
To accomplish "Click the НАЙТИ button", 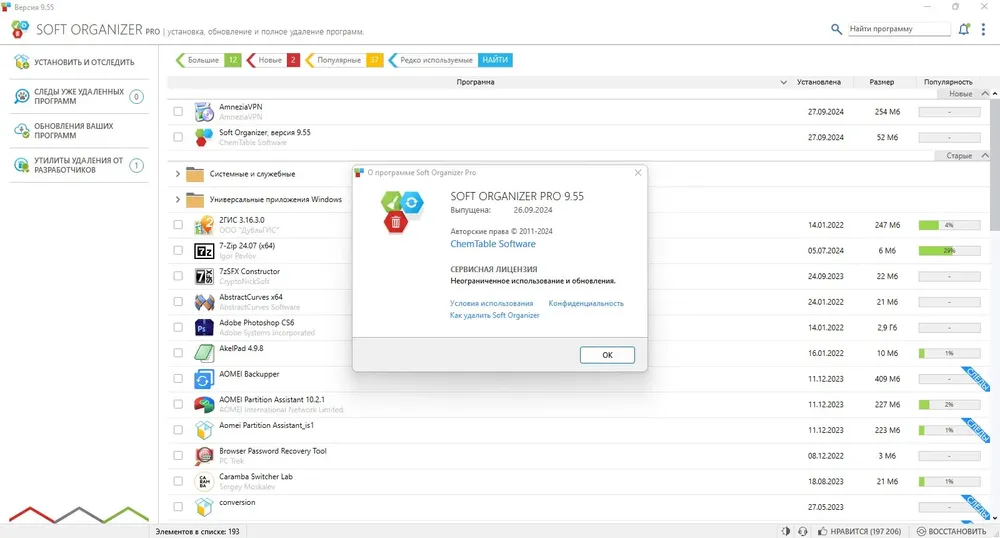I will tap(495, 60).
